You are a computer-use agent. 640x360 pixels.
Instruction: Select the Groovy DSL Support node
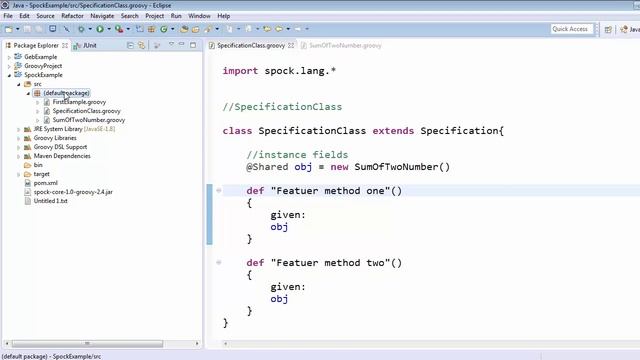pos(60,147)
